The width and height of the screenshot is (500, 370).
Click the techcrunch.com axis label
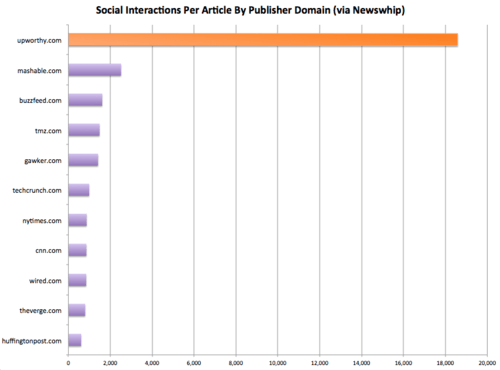[37, 190]
